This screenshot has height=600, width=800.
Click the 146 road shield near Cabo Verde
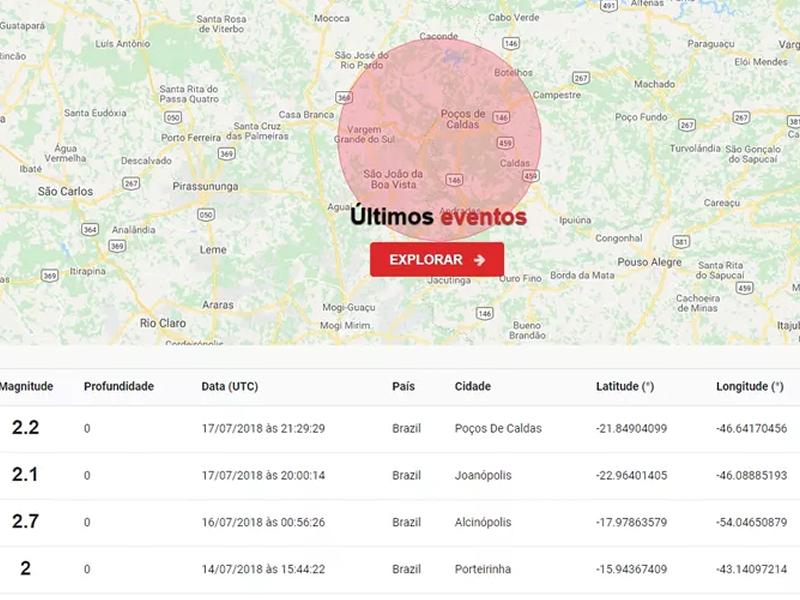(x=509, y=44)
